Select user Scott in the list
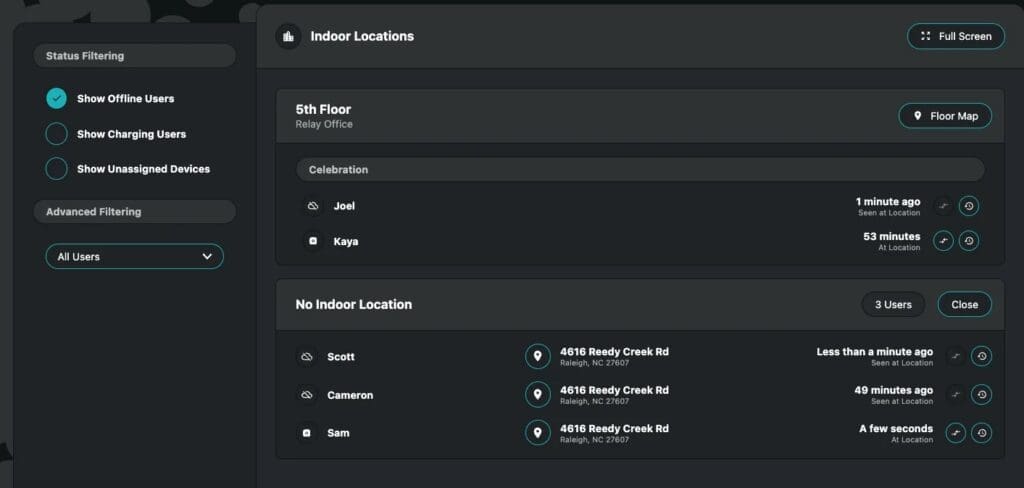 pyautogui.click(x=341, y=357)
